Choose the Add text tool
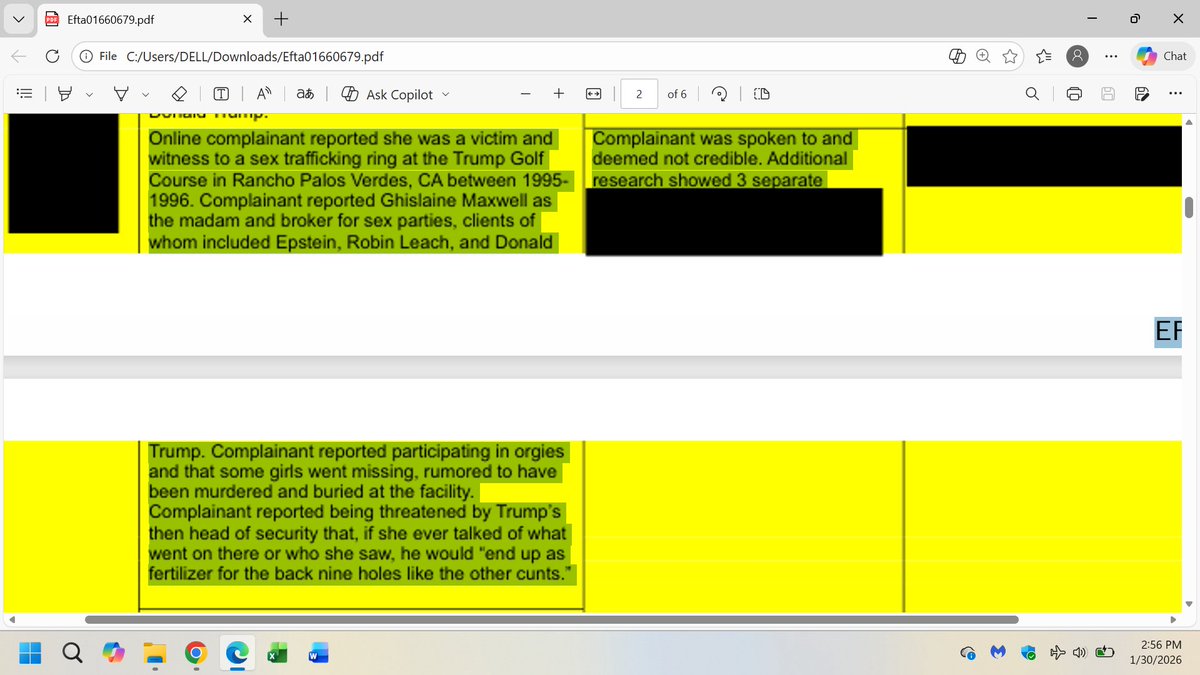 click(x=221, y=94)
